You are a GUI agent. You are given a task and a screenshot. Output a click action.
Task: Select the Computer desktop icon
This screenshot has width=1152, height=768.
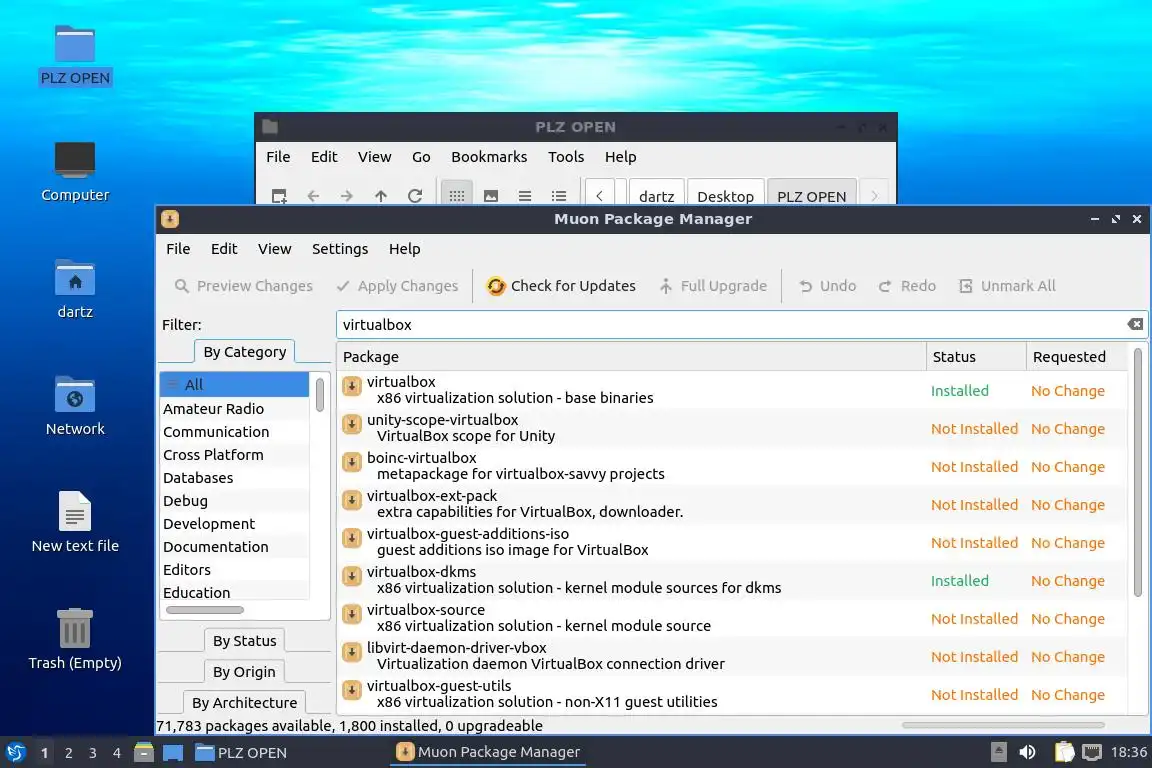75,160
